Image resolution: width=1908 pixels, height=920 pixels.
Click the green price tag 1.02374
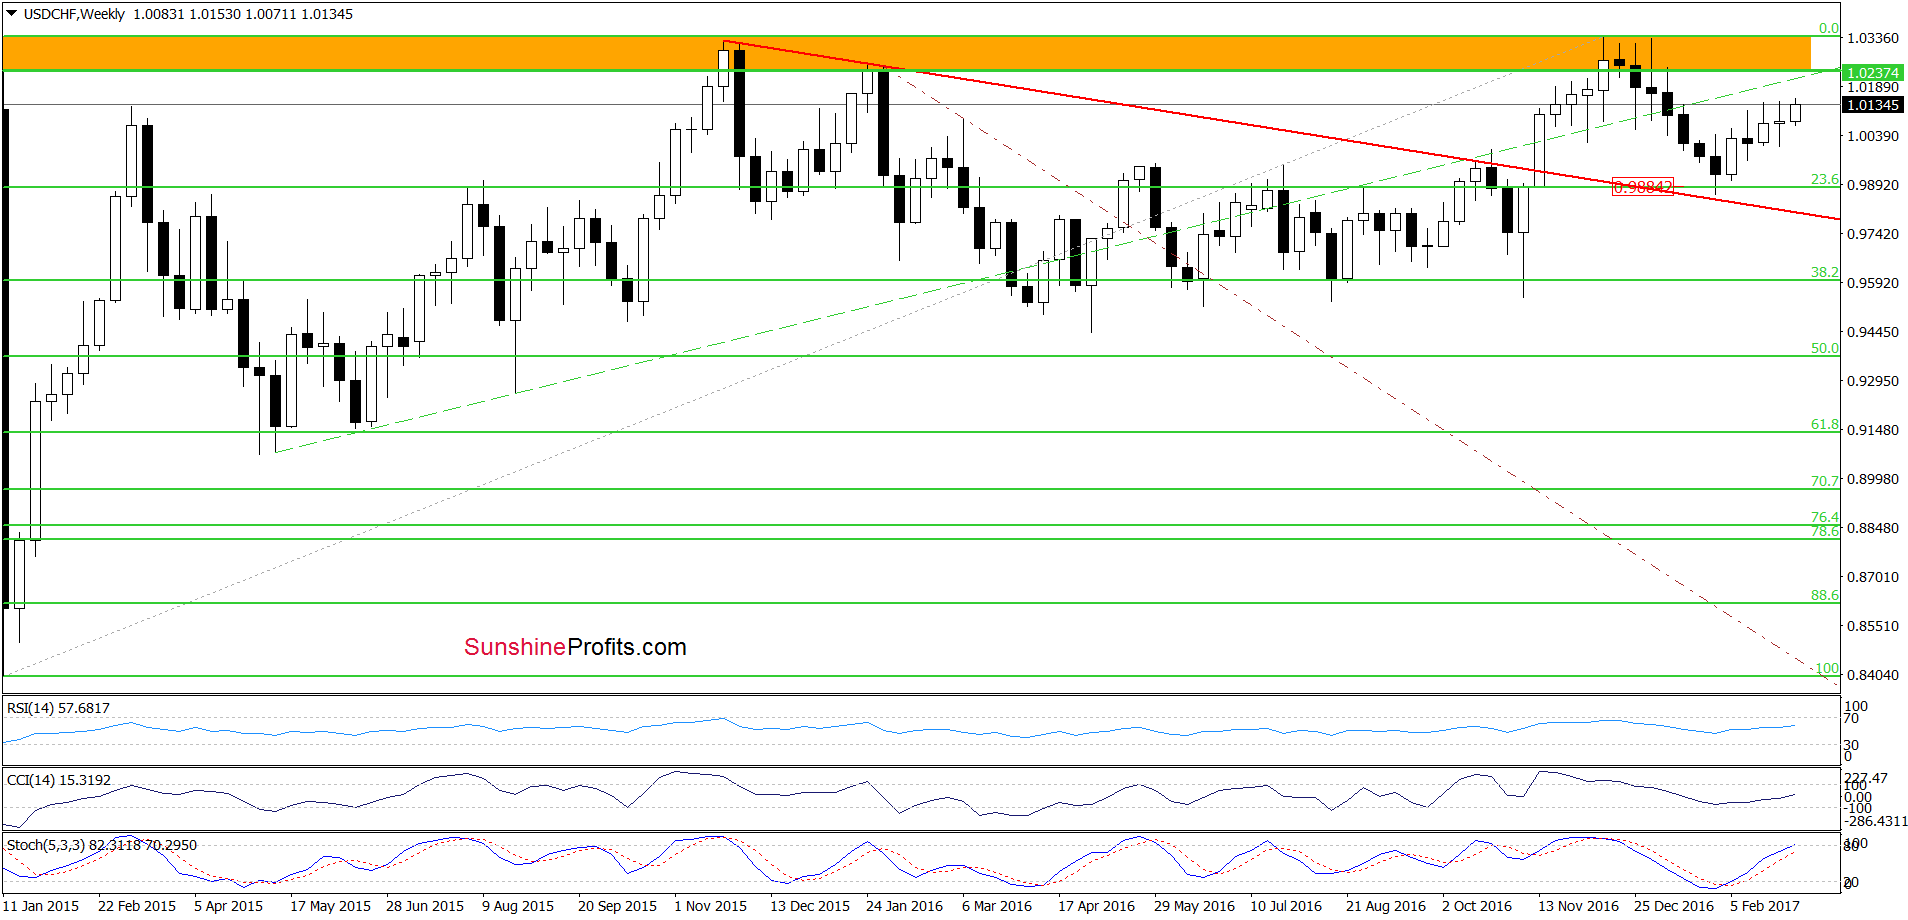[x=1873, y=73]
